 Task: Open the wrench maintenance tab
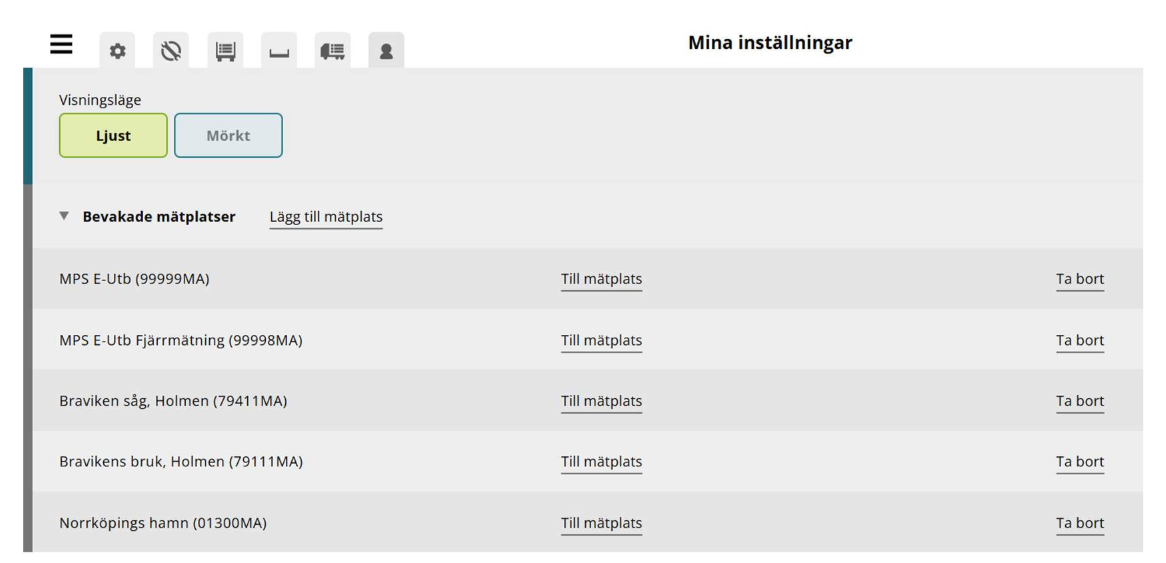pos(171,51)
